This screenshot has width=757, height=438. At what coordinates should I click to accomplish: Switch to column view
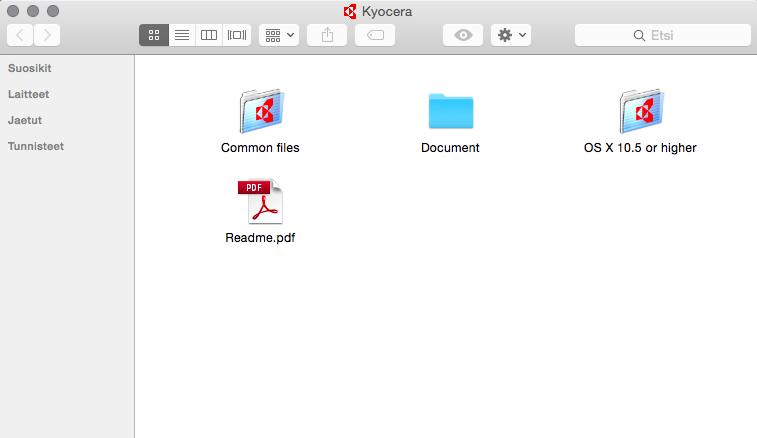pos(209,35)
